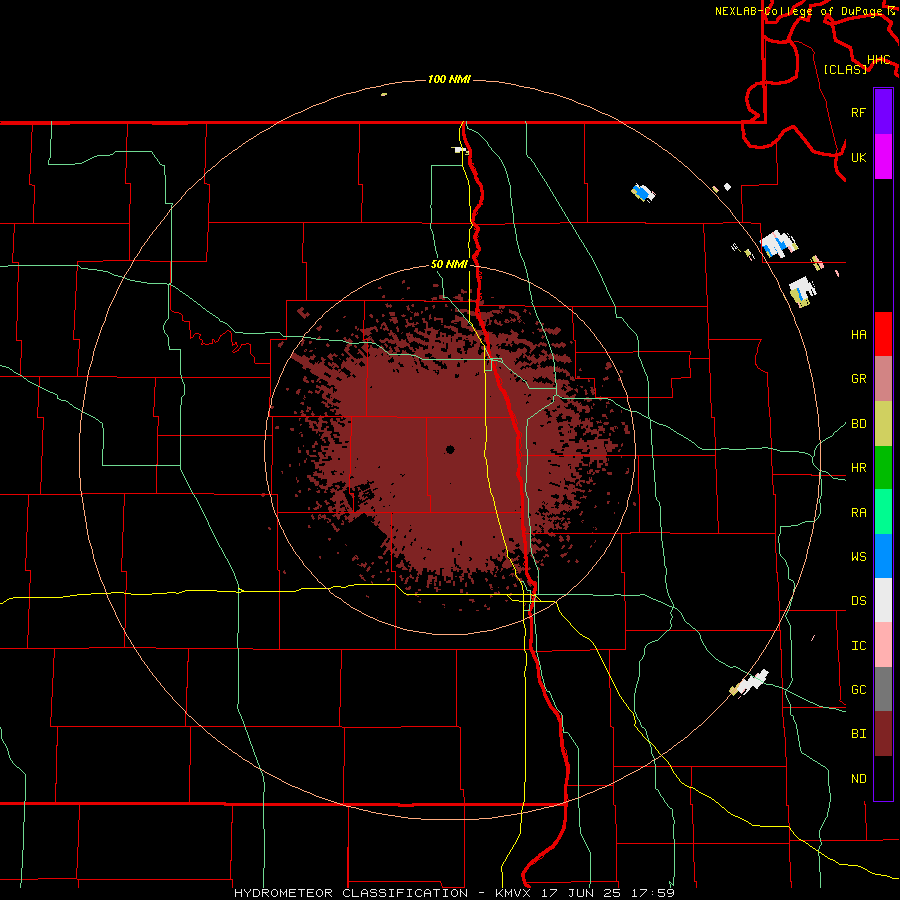Click the '[CLAS]' units label

(x=845, y=69)
